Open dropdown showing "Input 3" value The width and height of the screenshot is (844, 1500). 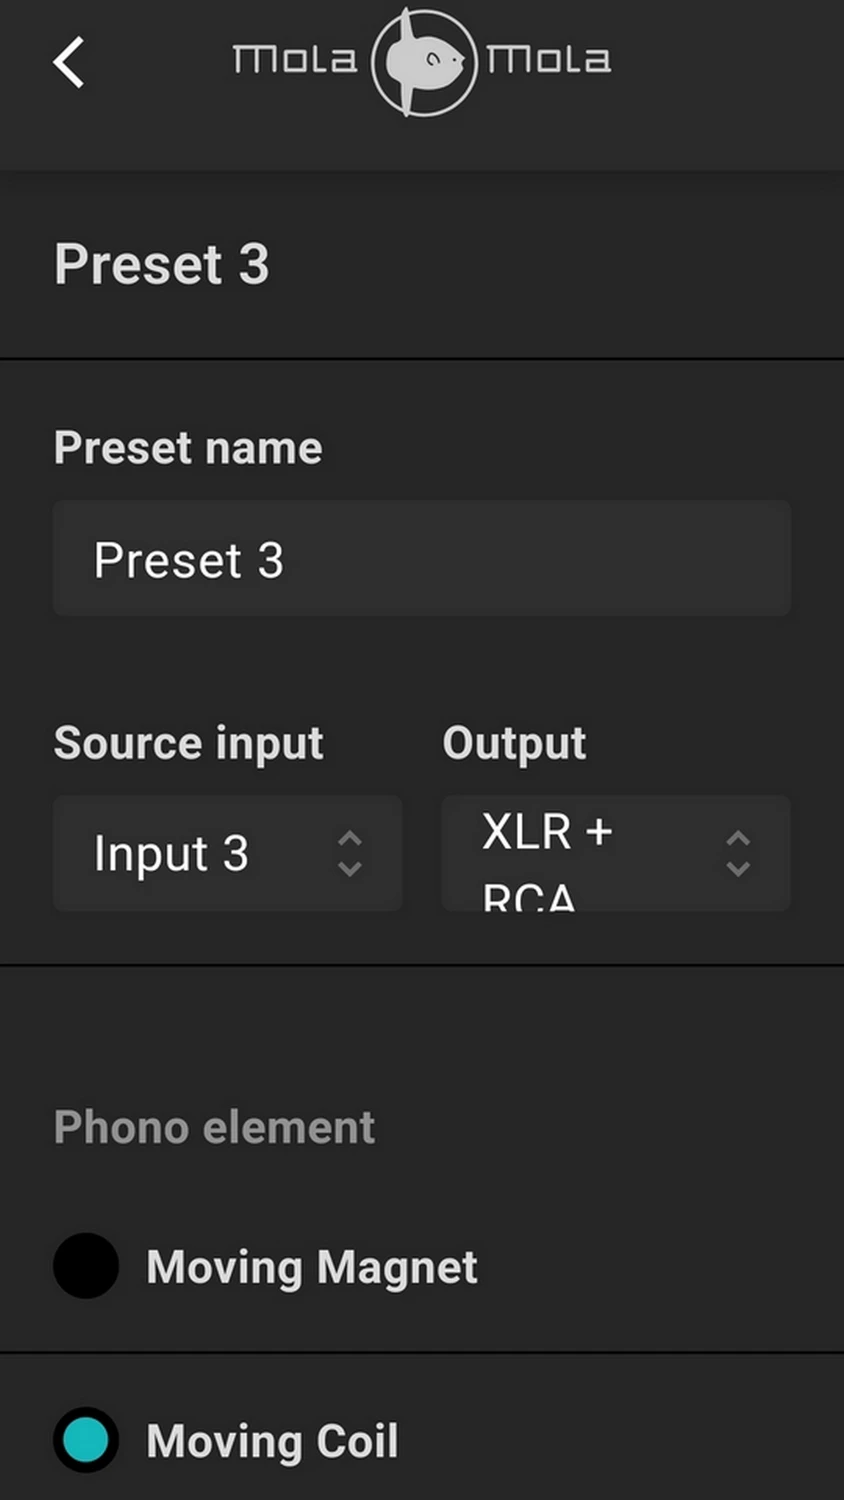pyautogui.click(x=171, y=853)
